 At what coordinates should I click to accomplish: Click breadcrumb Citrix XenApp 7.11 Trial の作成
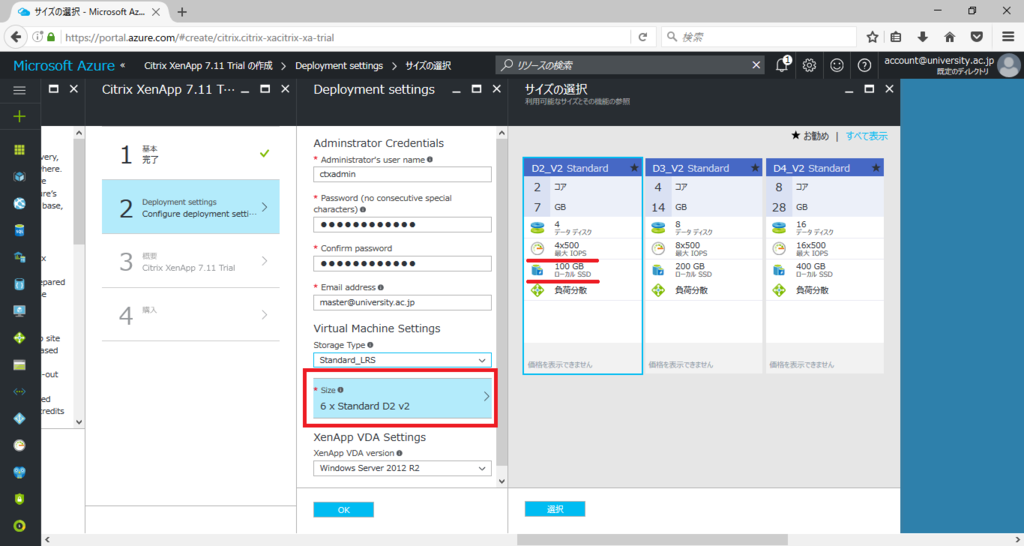[208, 65]
